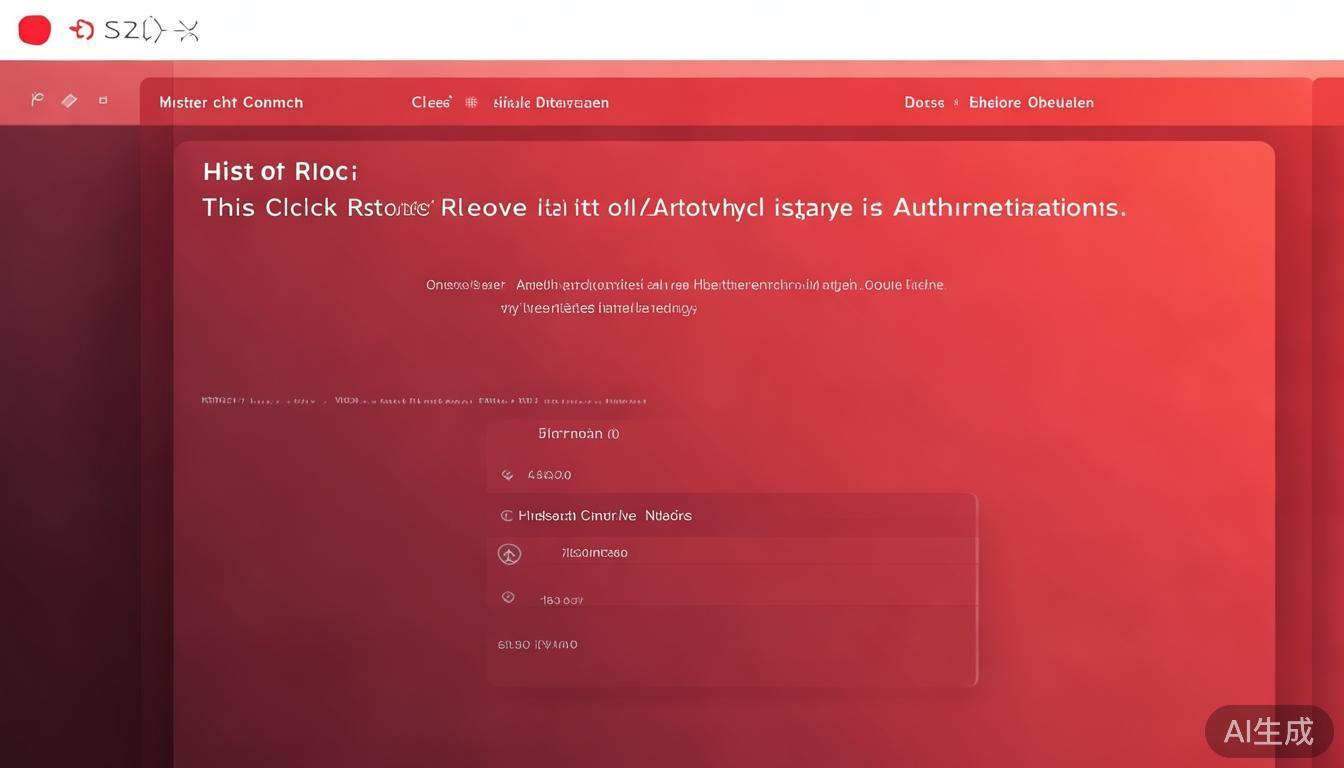Click the small square icon in the toolbar
This screenshot has width=1344, height=768.
[x=103, y=100]
